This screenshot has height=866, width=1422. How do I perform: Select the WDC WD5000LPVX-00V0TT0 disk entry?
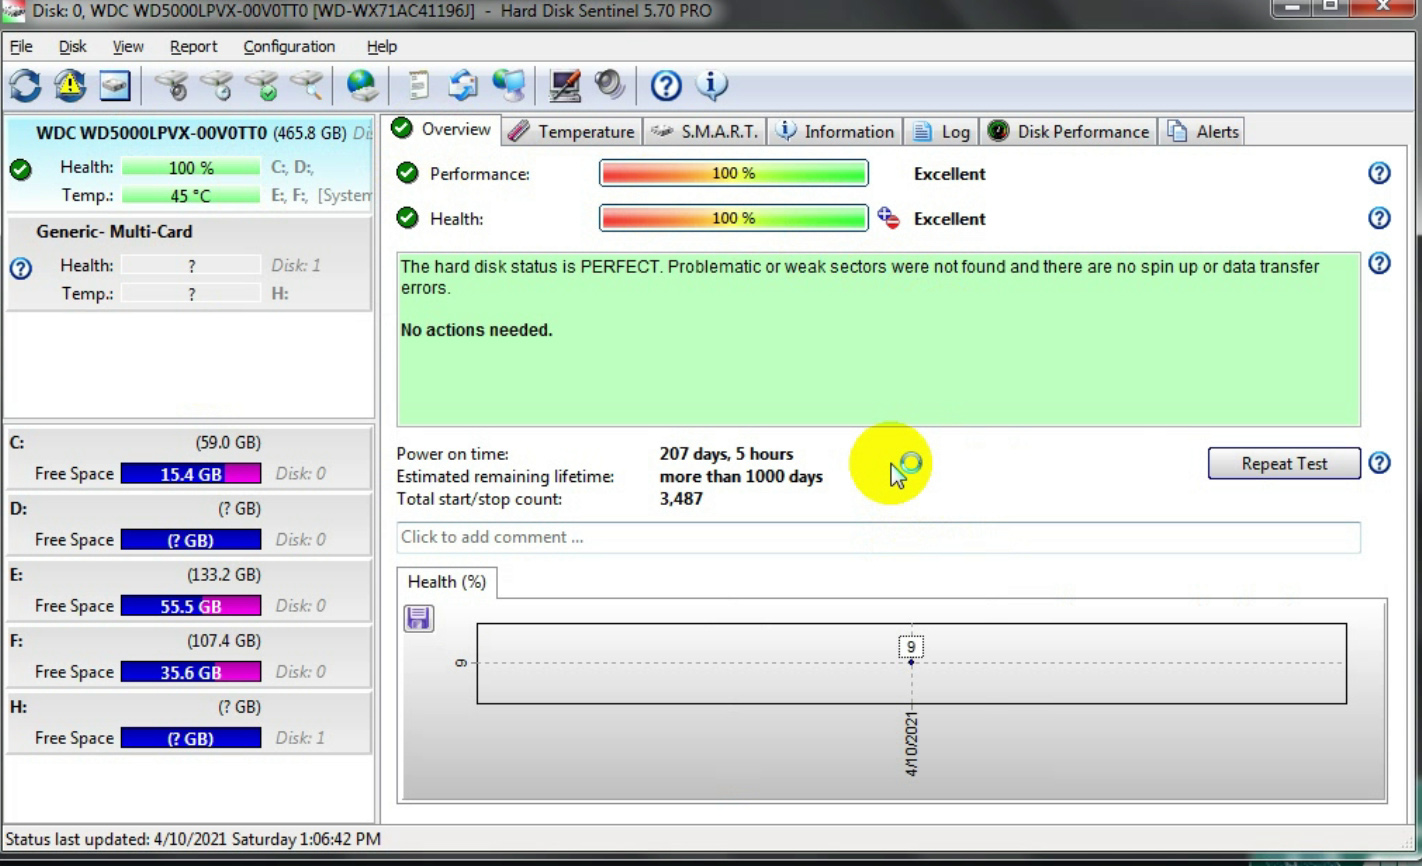(x=190, y=163)
